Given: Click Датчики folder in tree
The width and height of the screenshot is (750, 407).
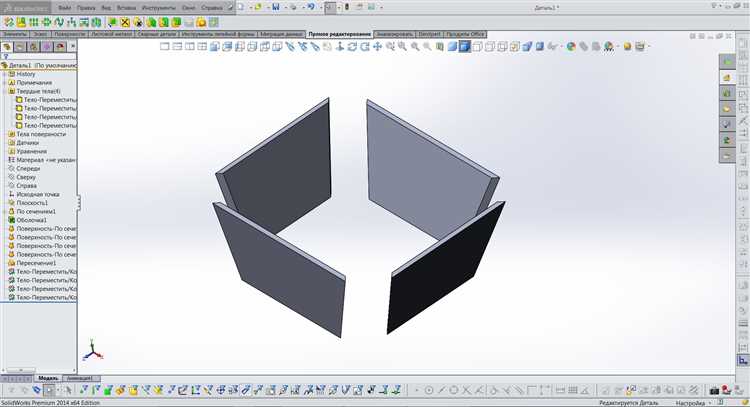Looking at the screenshot, I should point(27,143).
